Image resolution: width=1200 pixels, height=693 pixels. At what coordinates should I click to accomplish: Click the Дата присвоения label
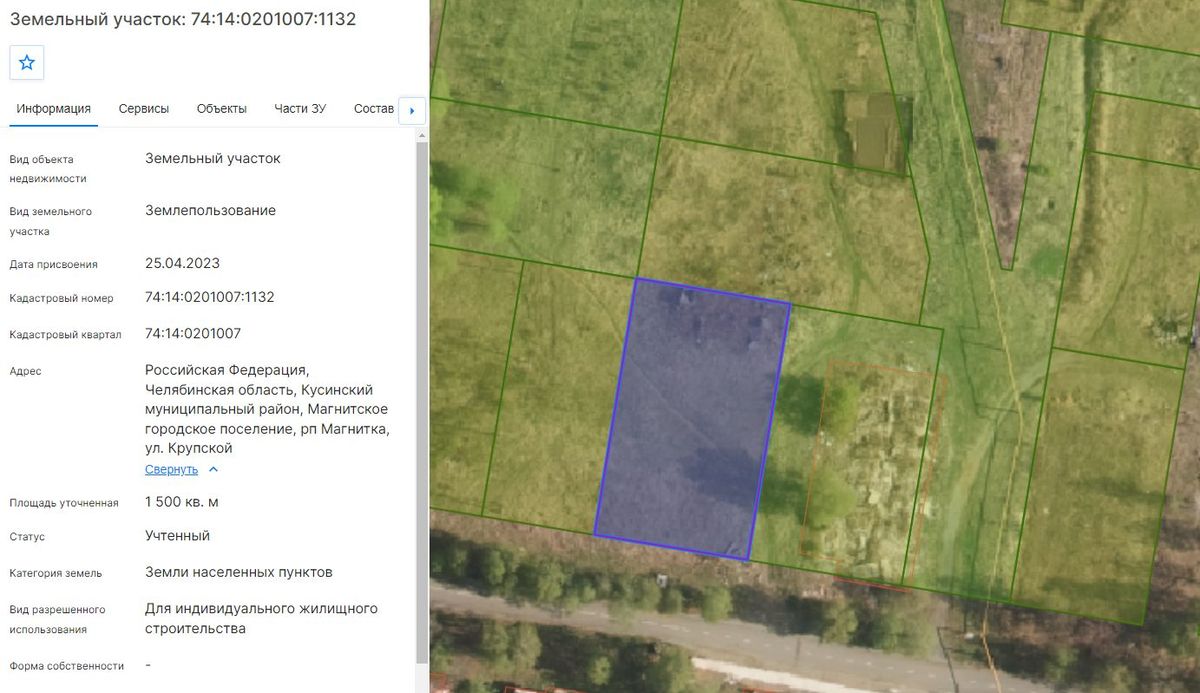pyautogui.click(x=54, y=265)
